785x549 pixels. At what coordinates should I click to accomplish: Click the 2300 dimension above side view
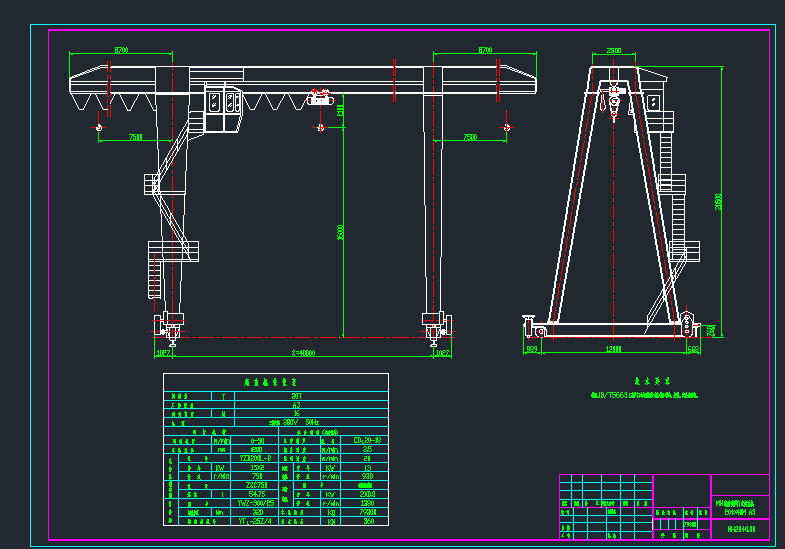[614, 51]
